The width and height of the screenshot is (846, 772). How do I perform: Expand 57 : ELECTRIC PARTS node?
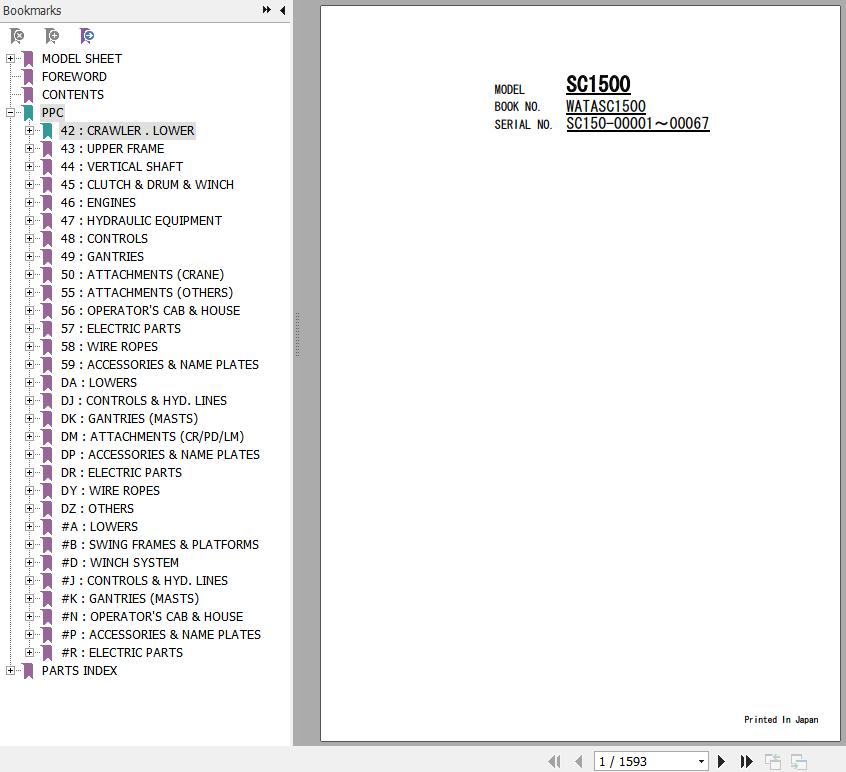pos(29,328)
